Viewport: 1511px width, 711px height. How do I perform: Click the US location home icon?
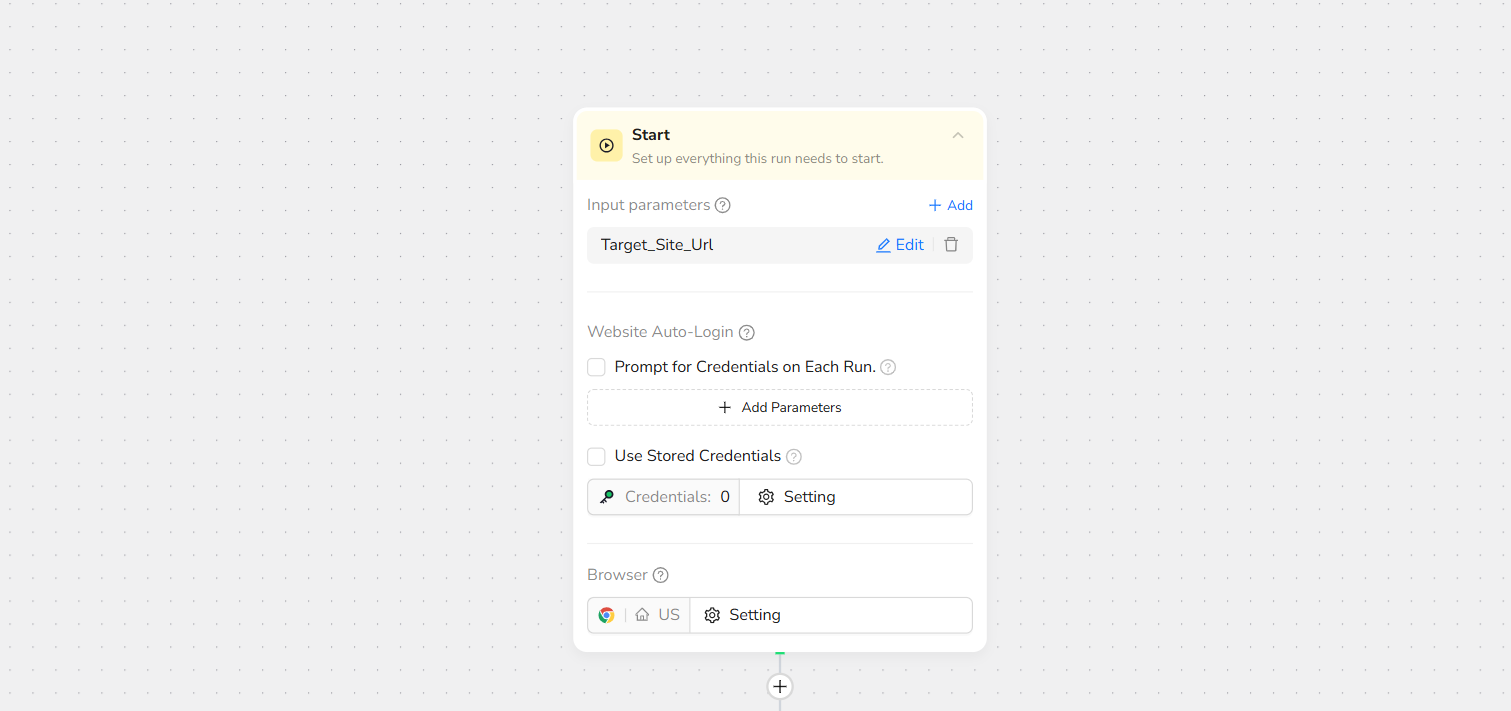642,615
